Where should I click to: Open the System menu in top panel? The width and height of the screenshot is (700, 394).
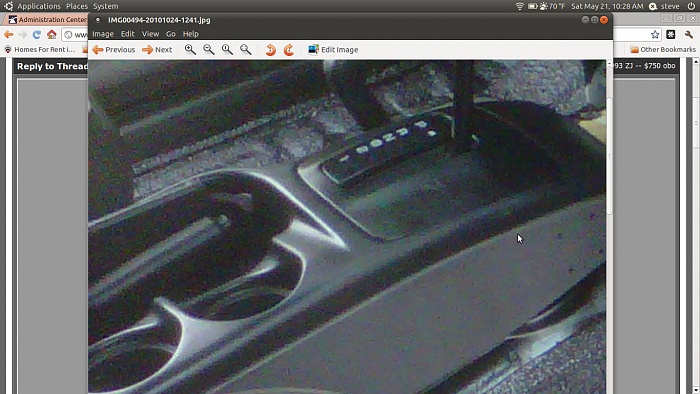point(105,6)
